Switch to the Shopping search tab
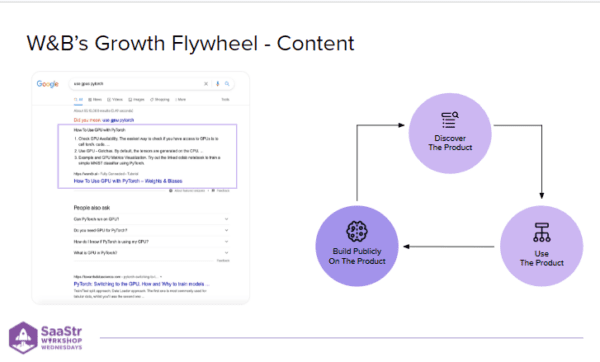 [160, 99]
